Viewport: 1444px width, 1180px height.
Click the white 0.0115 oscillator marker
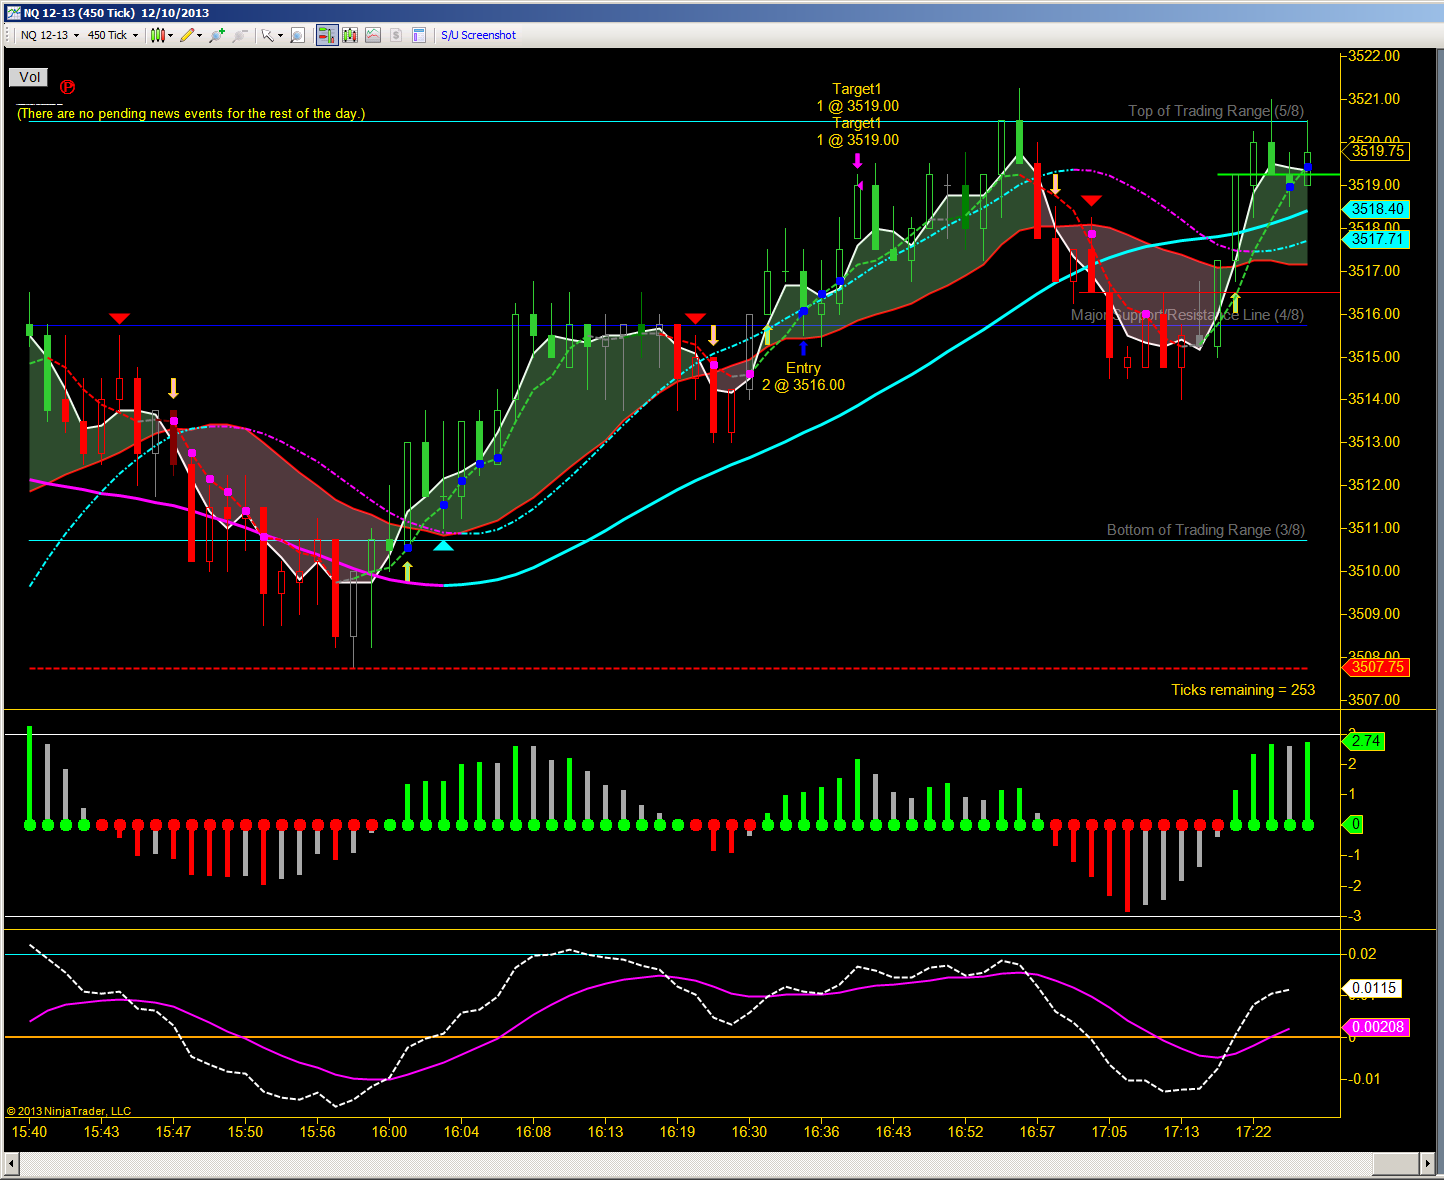[1372, 988]
